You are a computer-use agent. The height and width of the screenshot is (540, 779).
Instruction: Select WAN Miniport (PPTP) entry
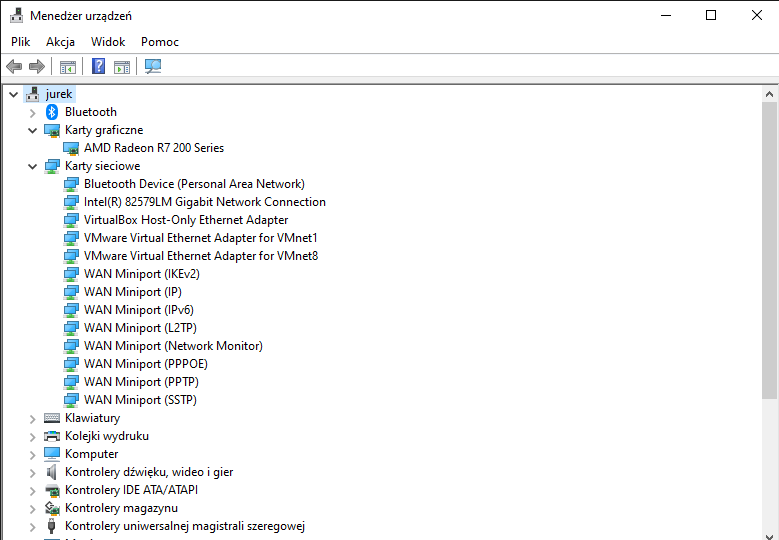coord(141,382)
